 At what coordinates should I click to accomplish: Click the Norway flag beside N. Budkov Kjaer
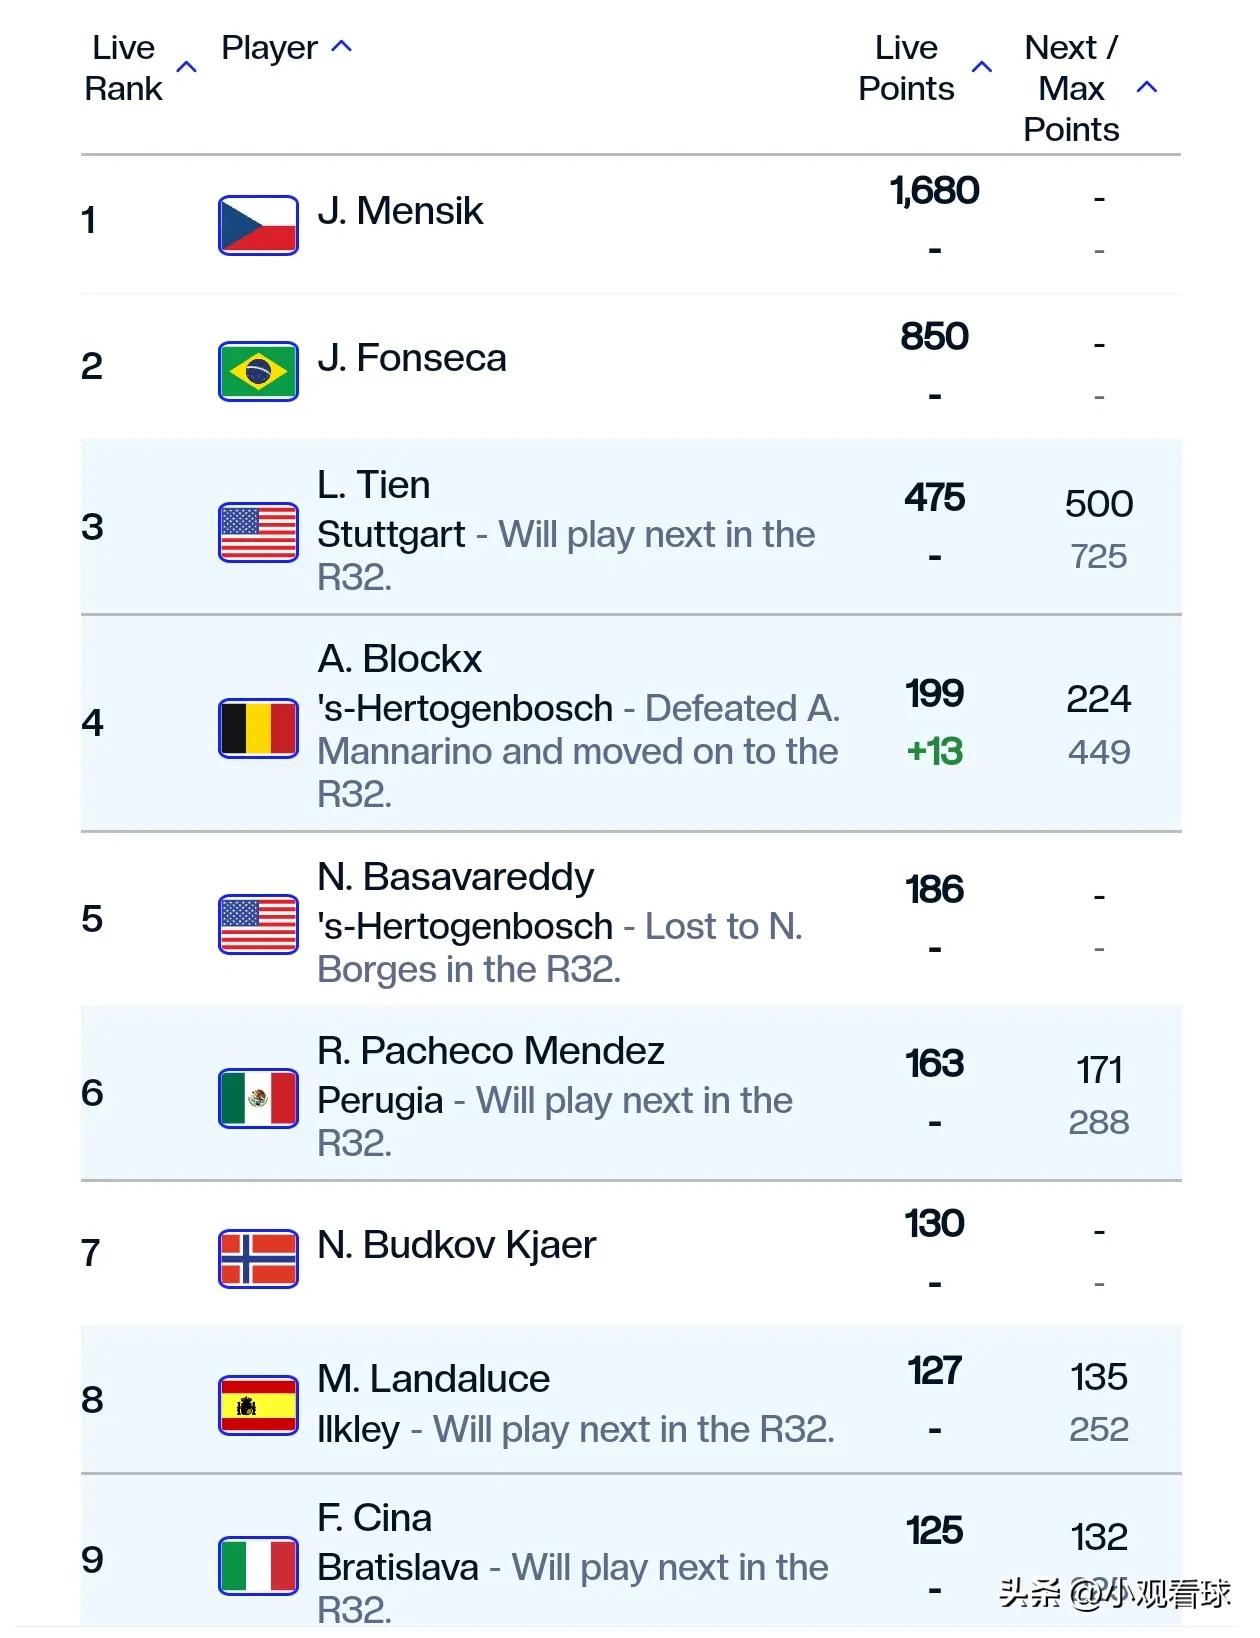pos(258,1258)
